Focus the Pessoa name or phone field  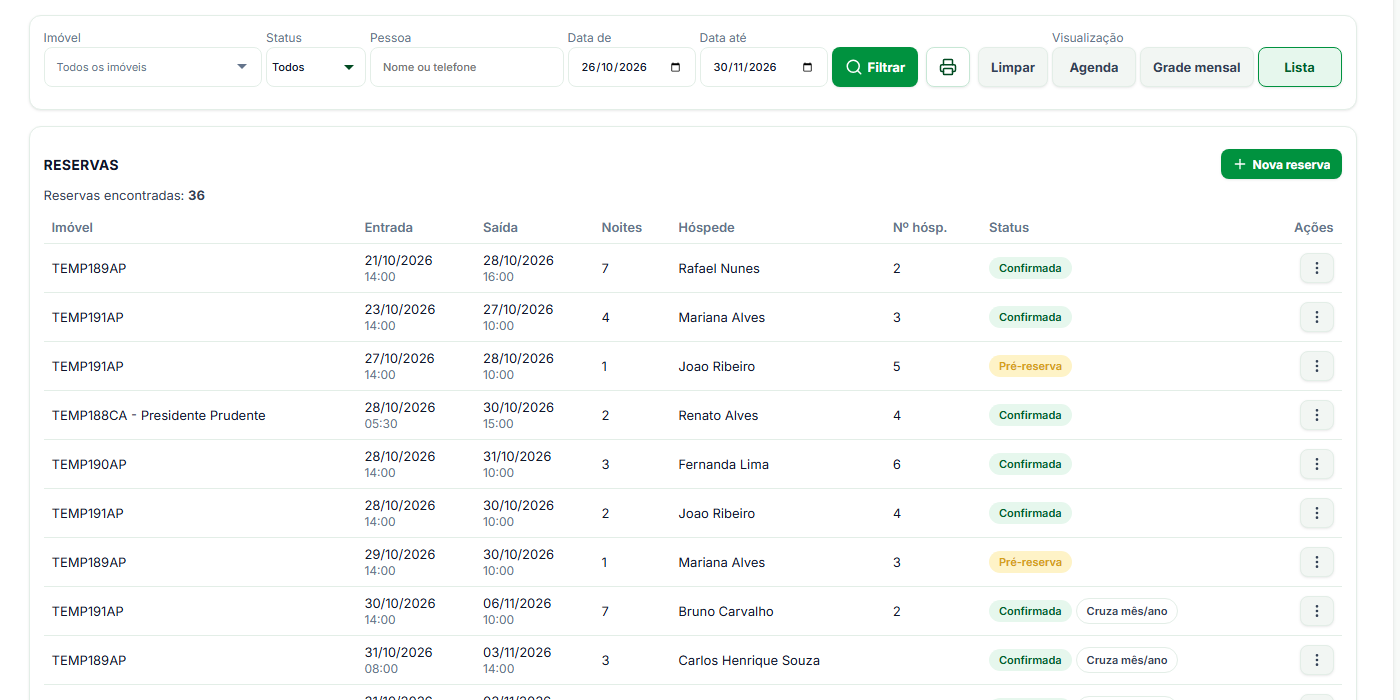coord(467,67)
